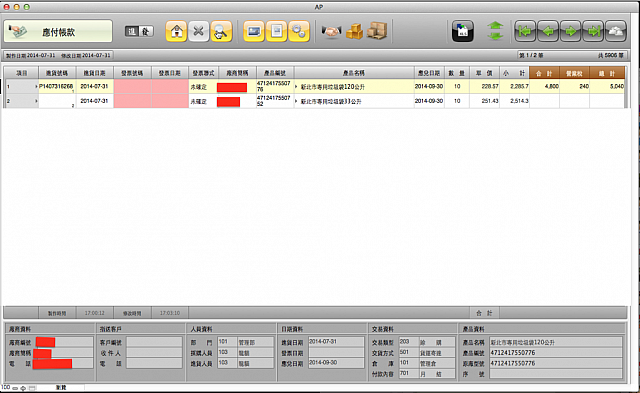
Task: Click the black floppy disk save icon
Action: pos(462,31)
